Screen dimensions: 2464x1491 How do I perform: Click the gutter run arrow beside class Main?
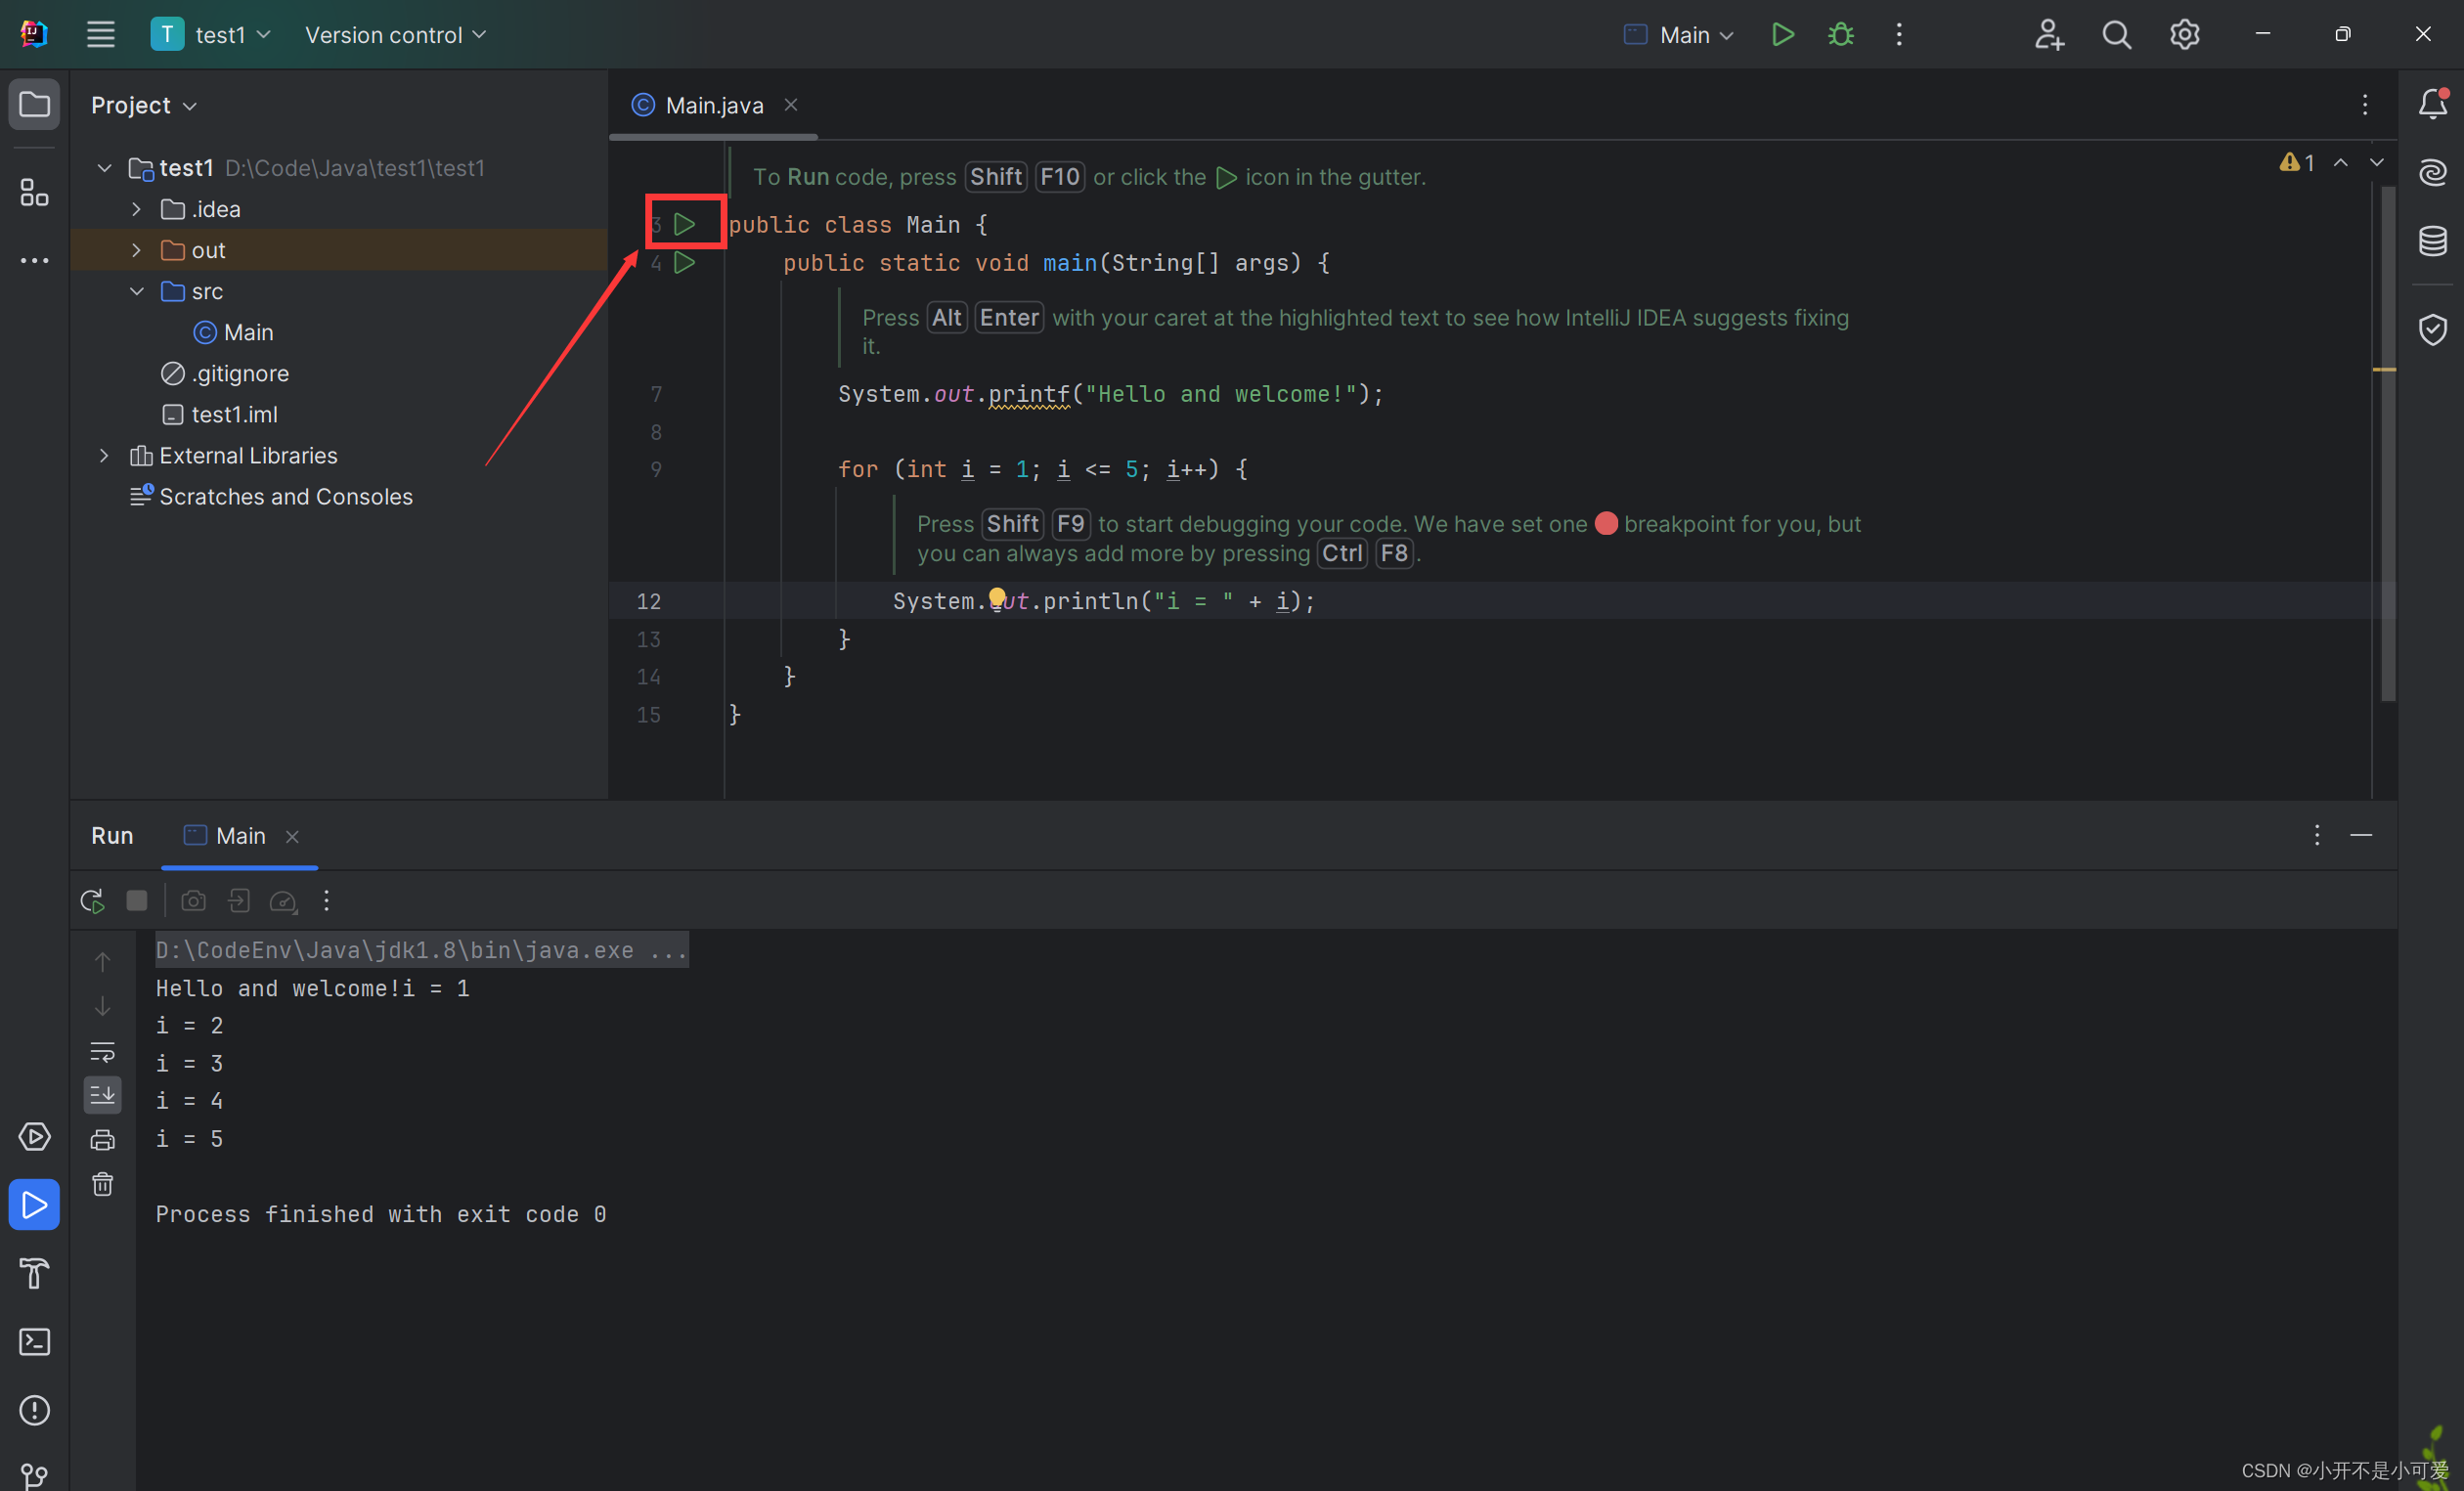[685, 224]
